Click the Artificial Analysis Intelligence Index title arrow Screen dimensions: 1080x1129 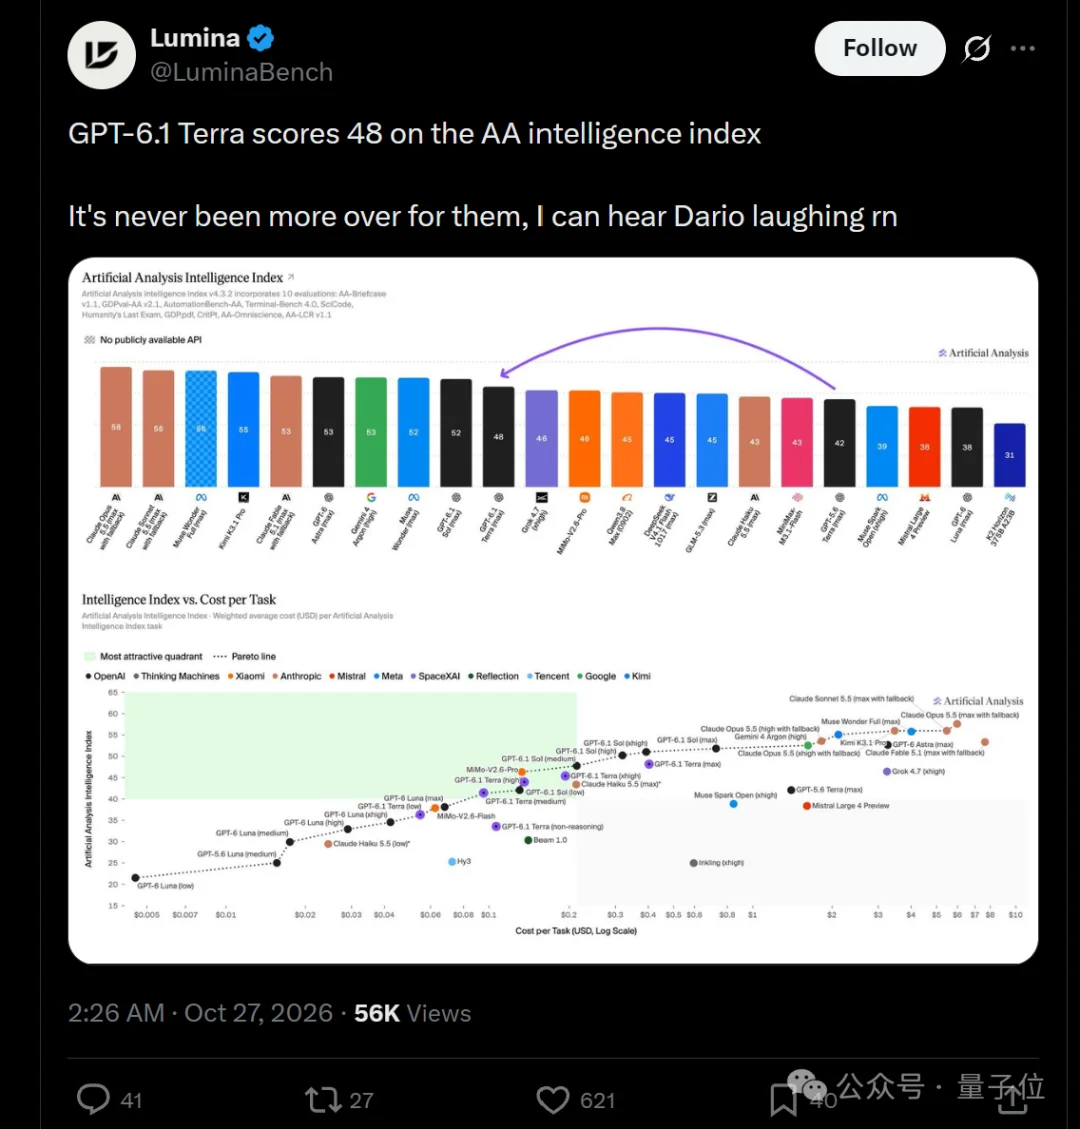tap(291, 277)
